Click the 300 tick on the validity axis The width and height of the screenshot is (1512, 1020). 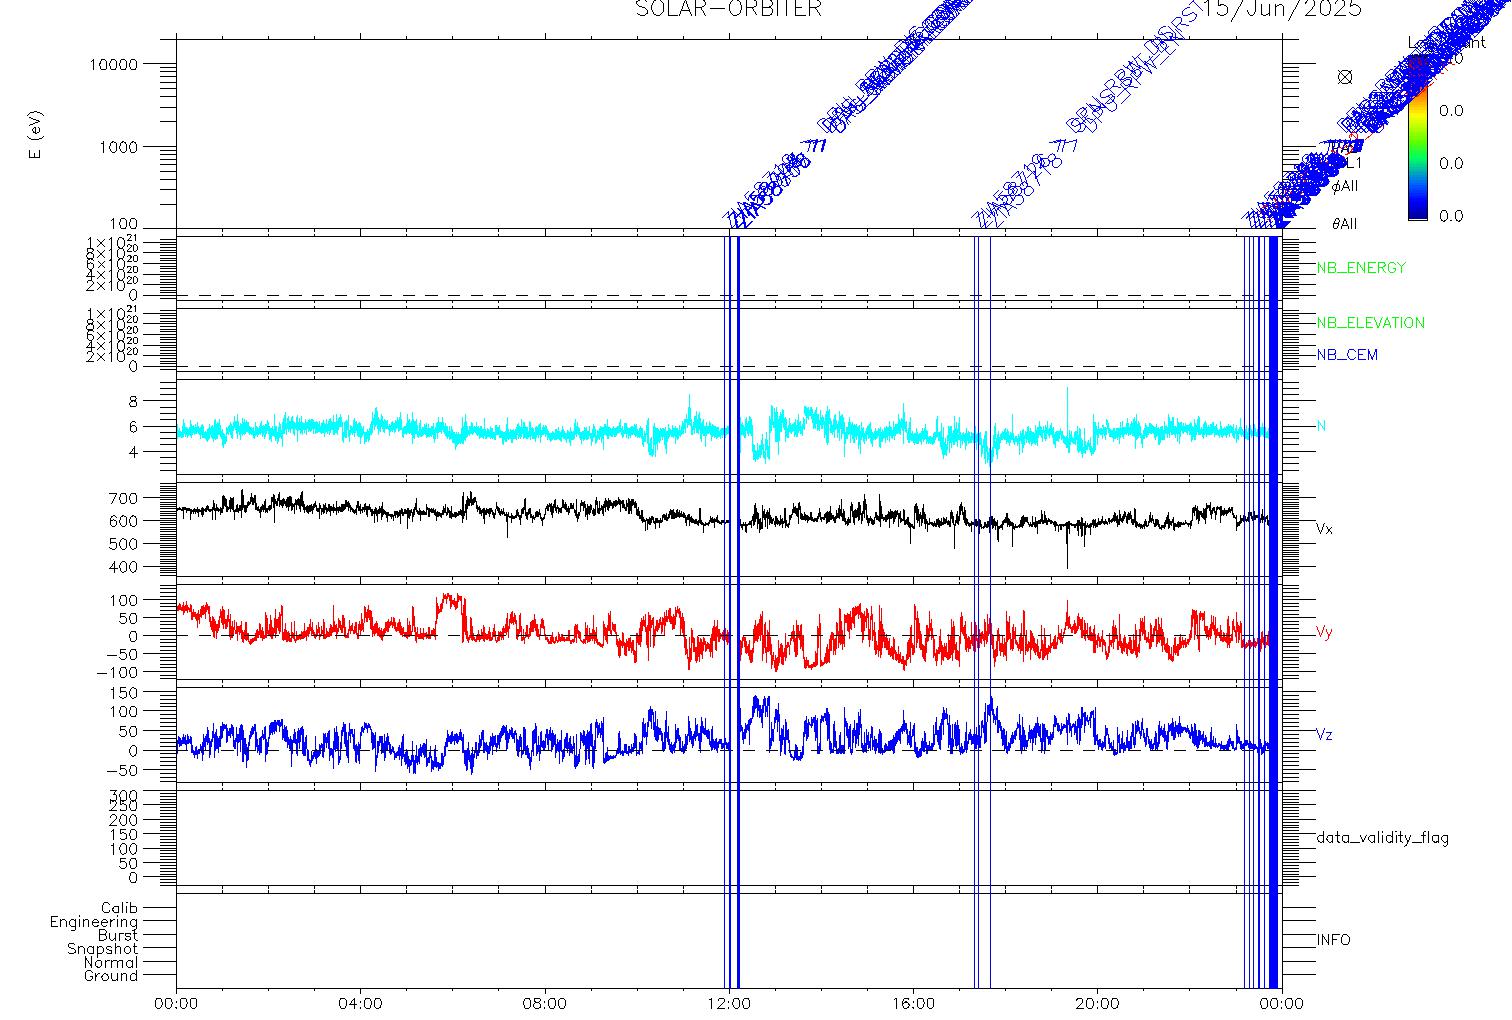pyautogui.click(x=125, y=795)
